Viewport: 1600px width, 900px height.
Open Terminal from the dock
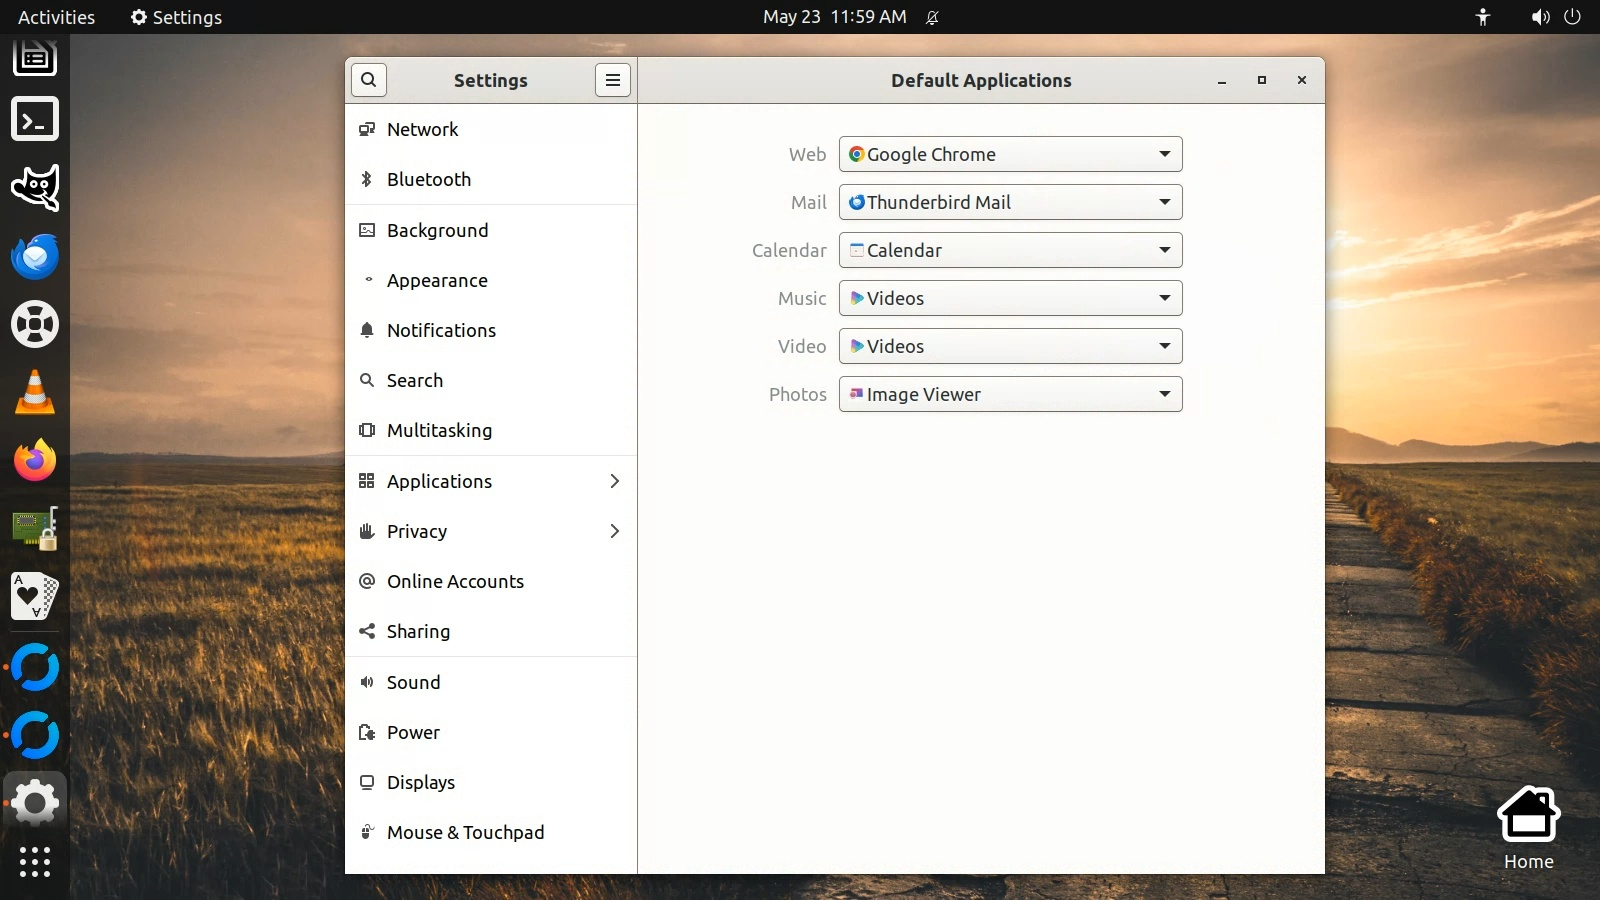click(x=35, y=120)
